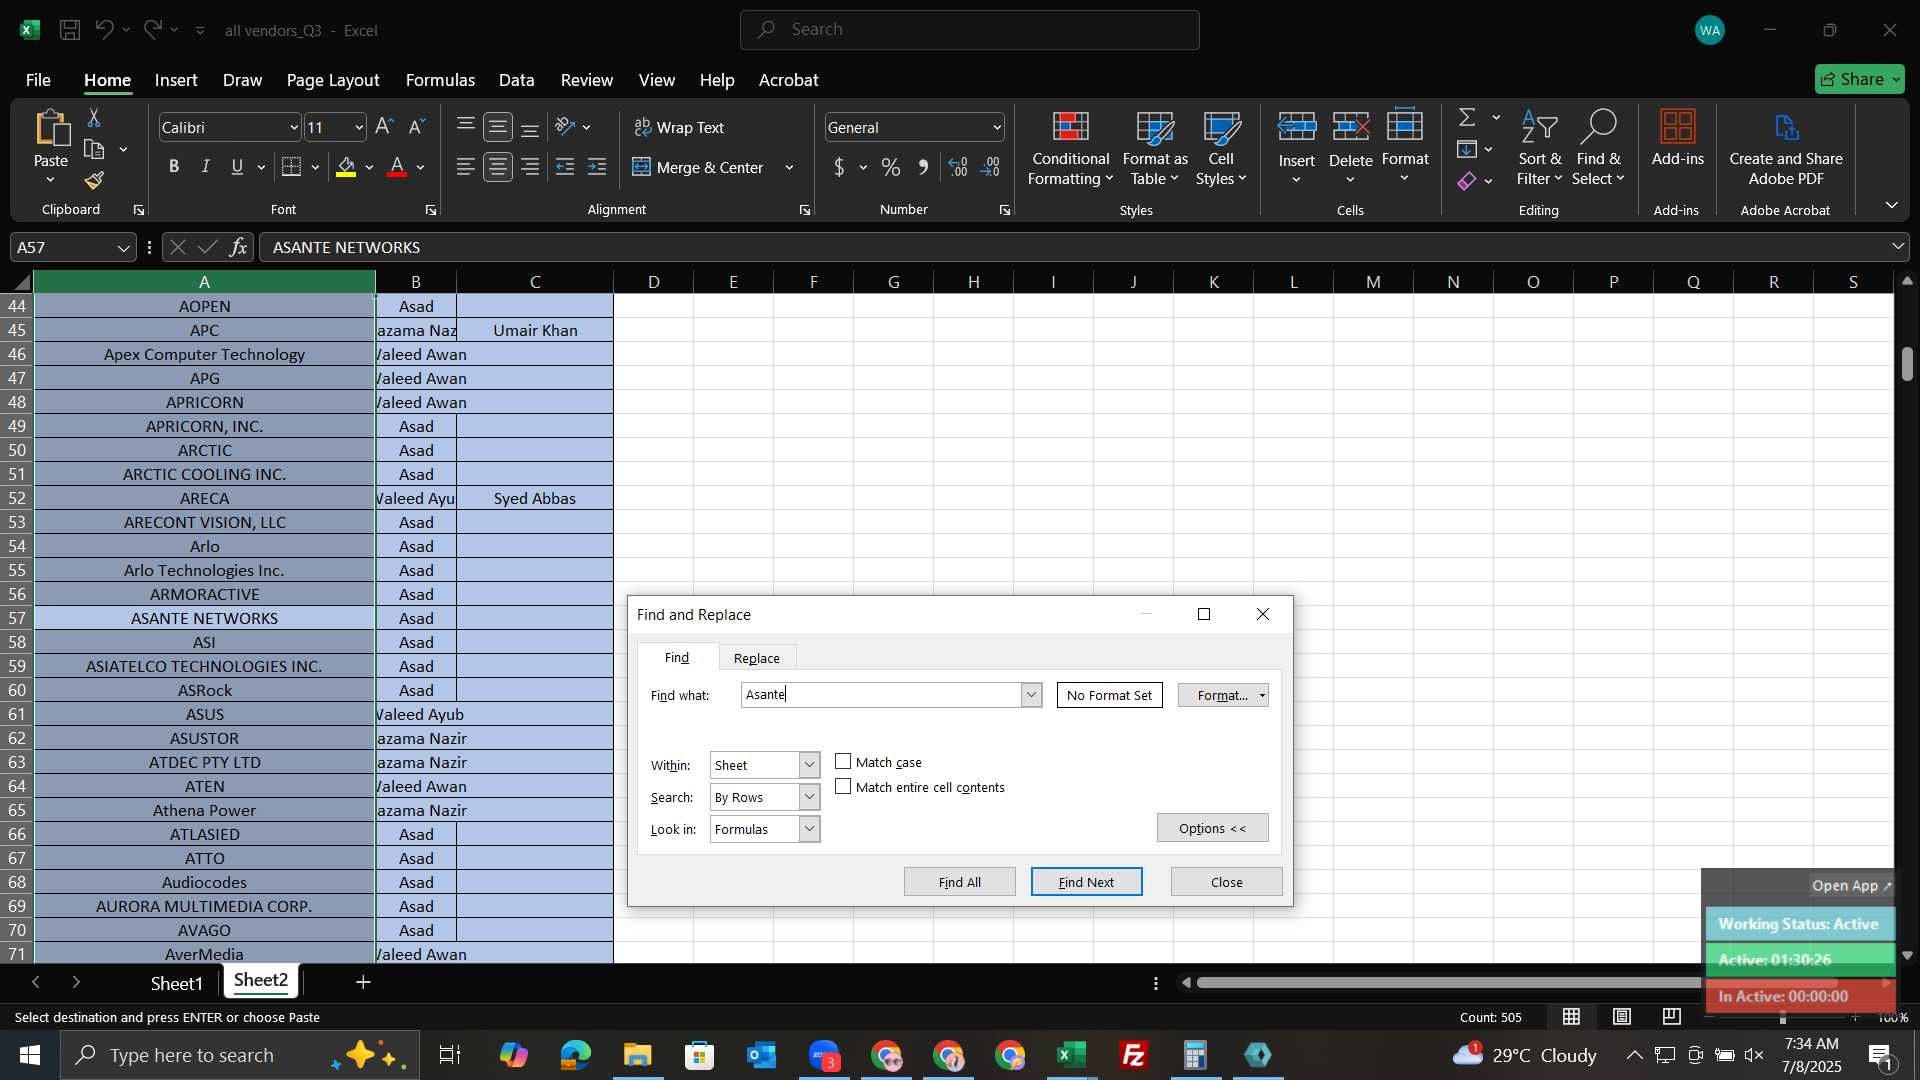Image resolution: width=1920 pixels, height=1080 pixels.
Task: Click Increase Font Size icon
Action: point(384,127)
